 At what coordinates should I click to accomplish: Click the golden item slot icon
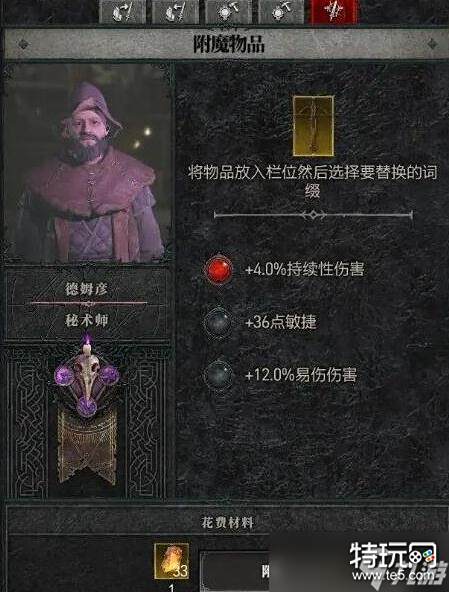(x=313, y=126)
